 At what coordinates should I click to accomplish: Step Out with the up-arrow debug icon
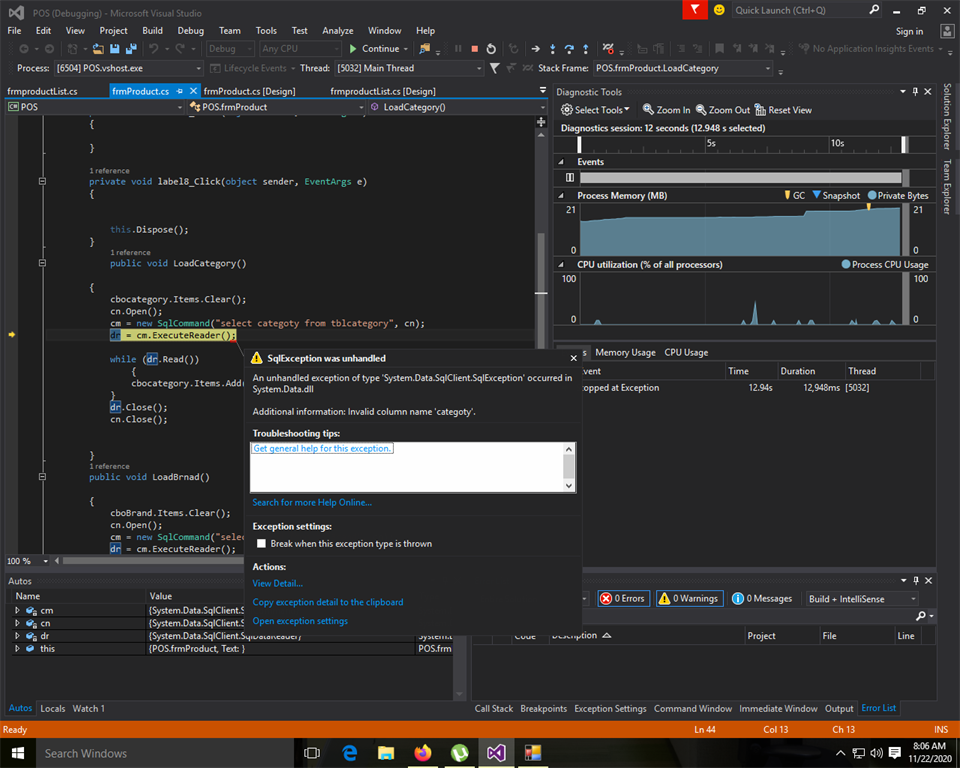tap(586, 48)
